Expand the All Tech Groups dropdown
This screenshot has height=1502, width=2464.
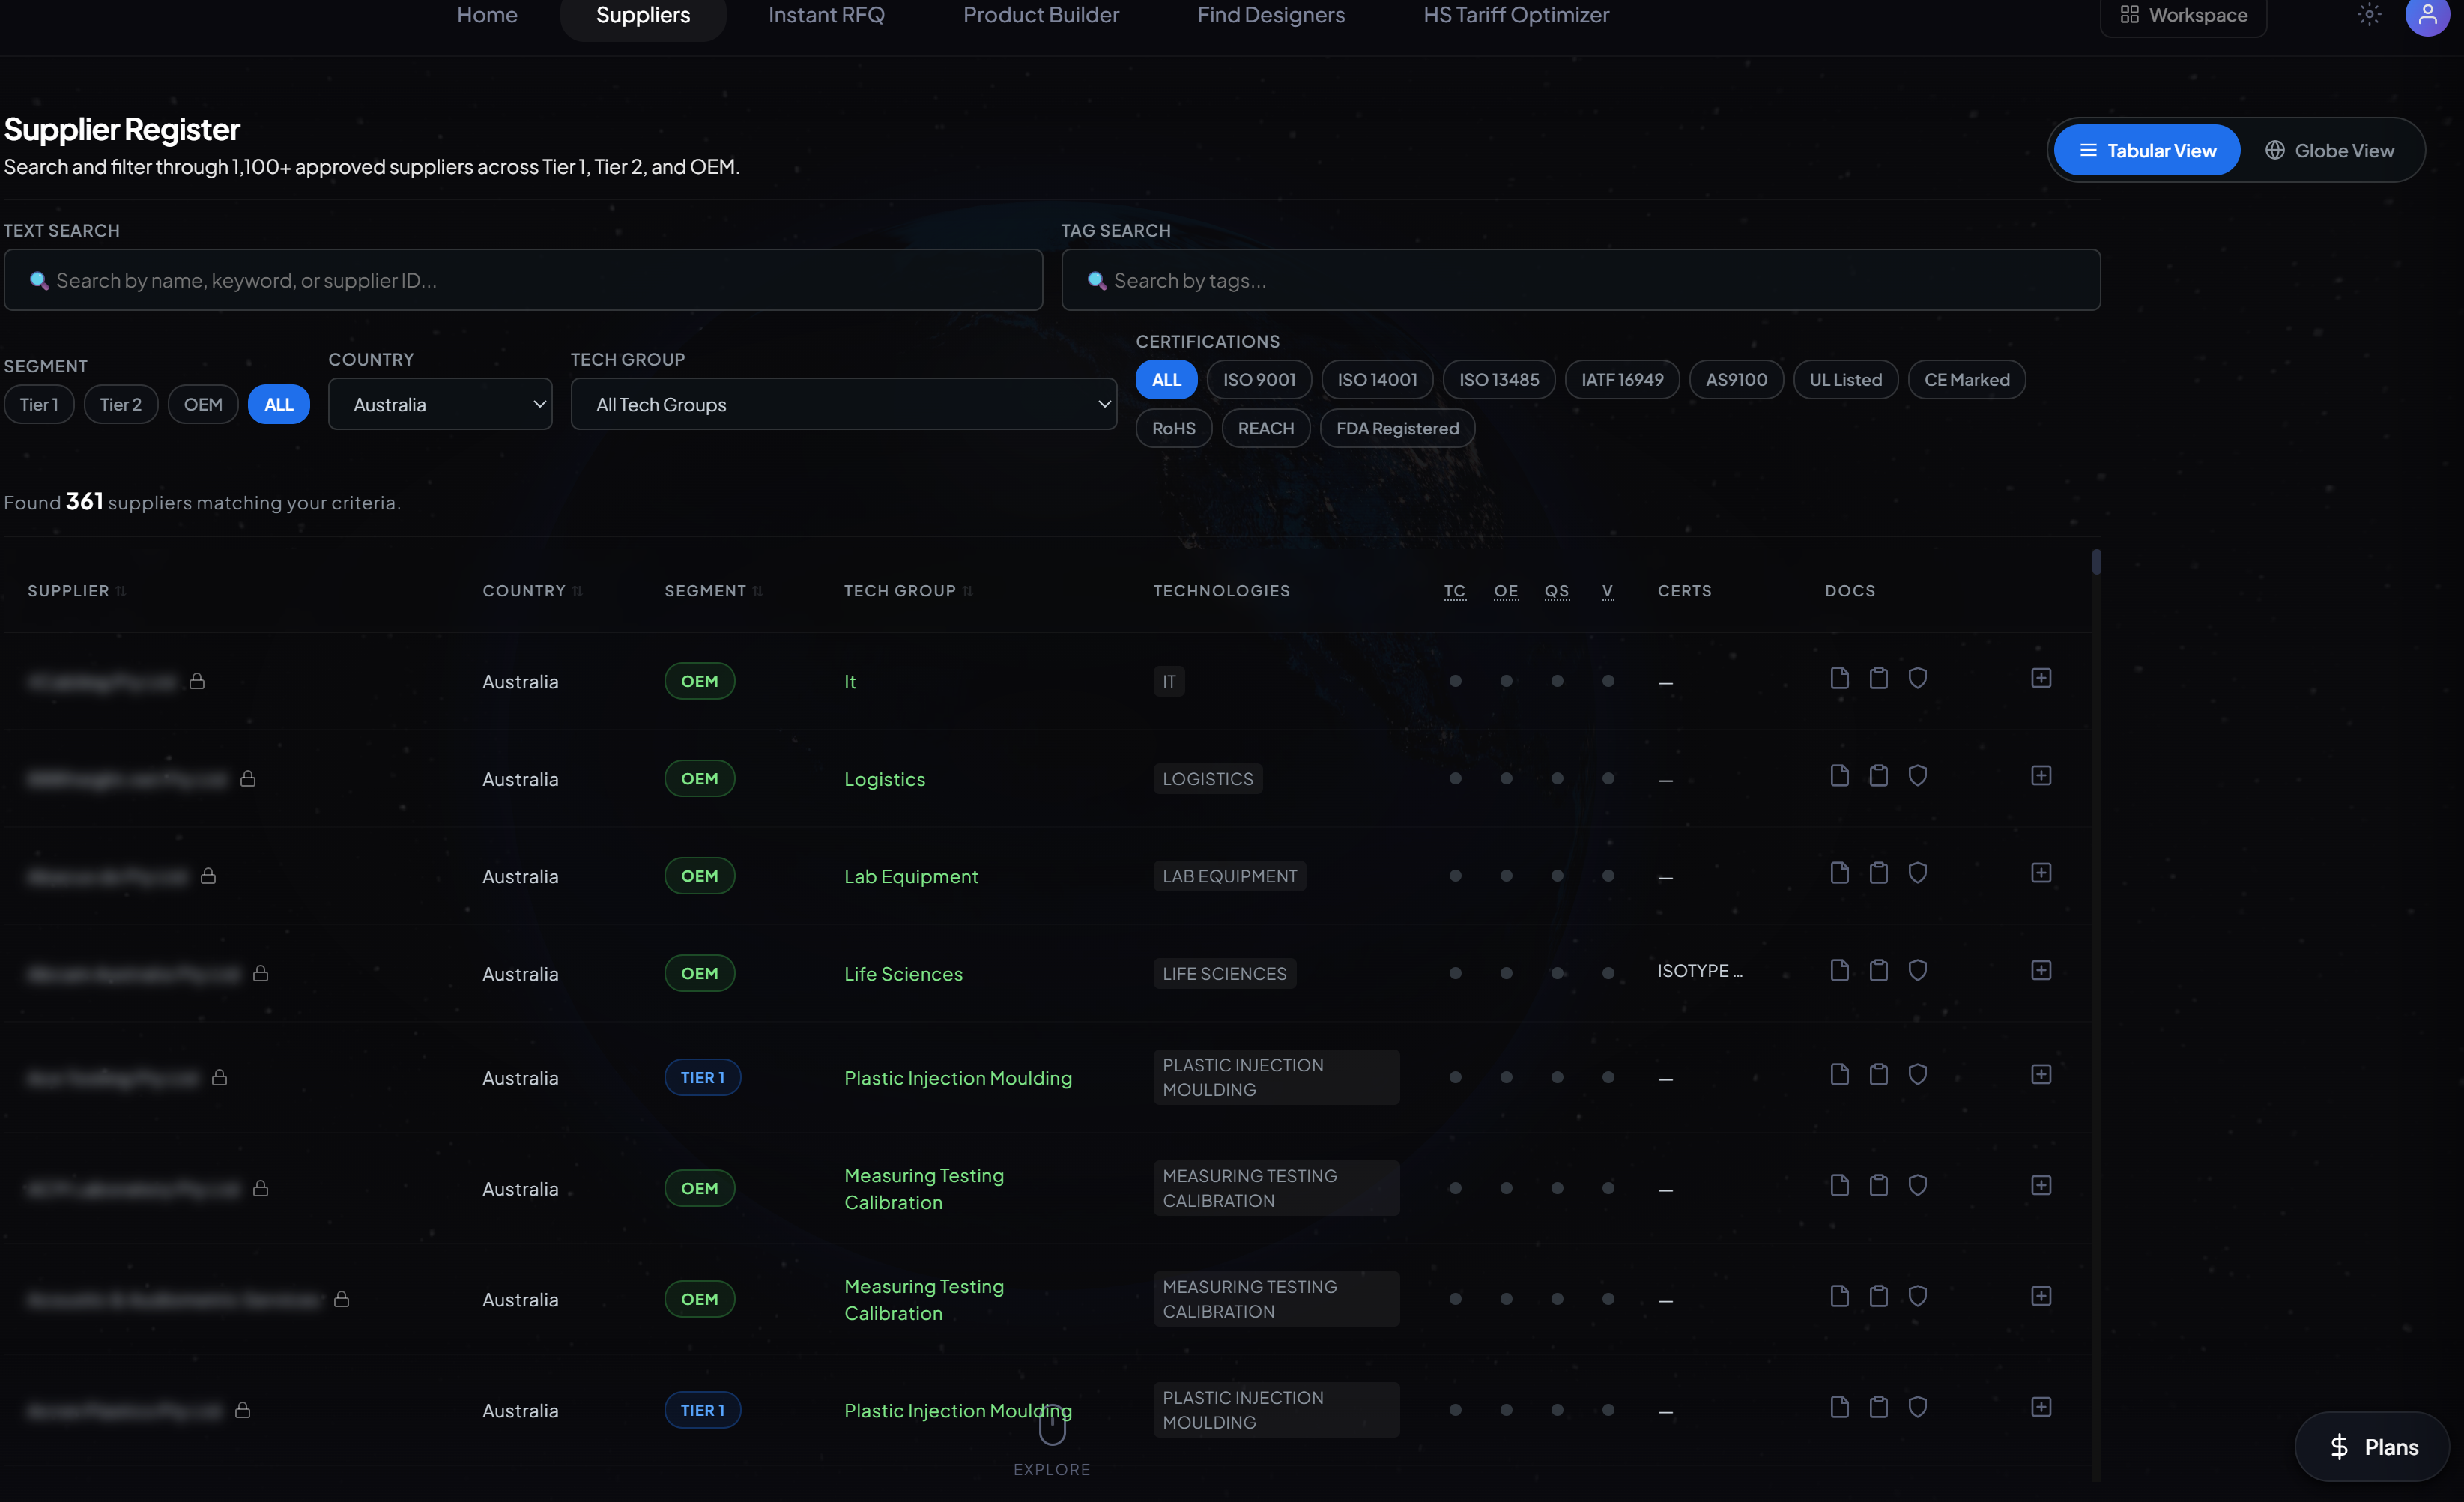click(843, 404)
